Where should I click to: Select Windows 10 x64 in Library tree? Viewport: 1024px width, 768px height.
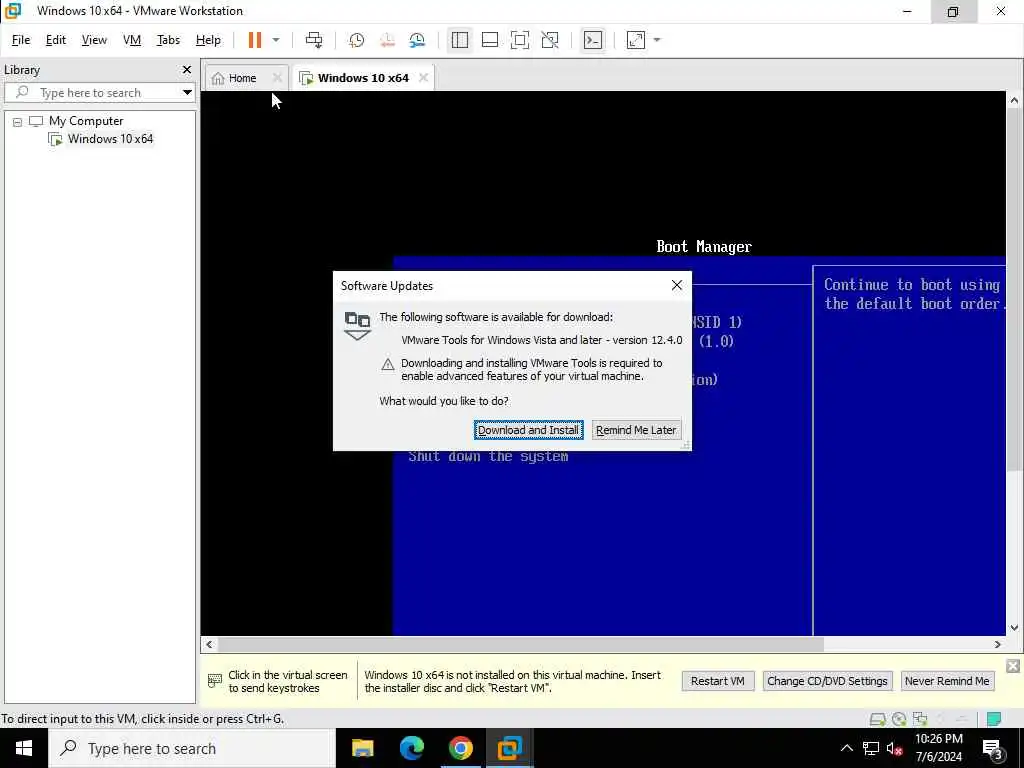pyautogui.click(x=110, y=138)
